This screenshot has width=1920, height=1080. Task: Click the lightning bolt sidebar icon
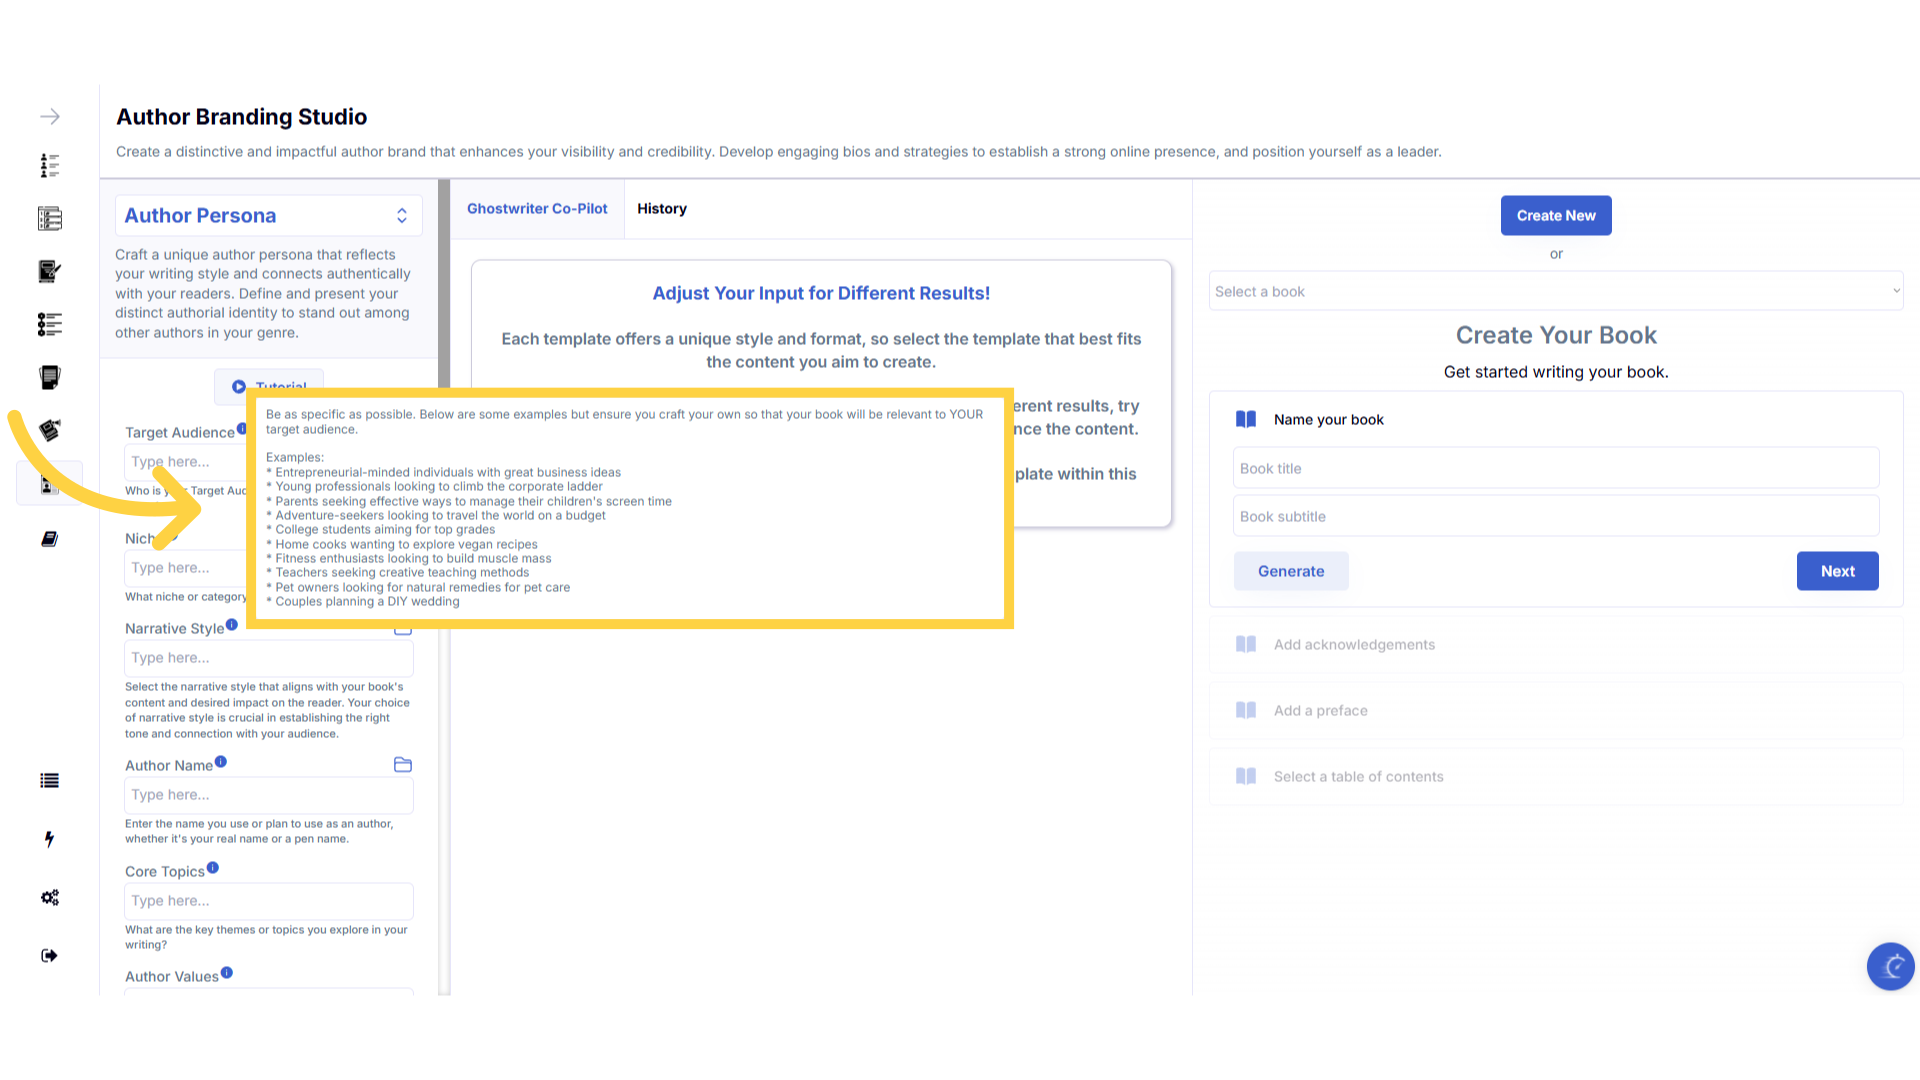[49, 839]
